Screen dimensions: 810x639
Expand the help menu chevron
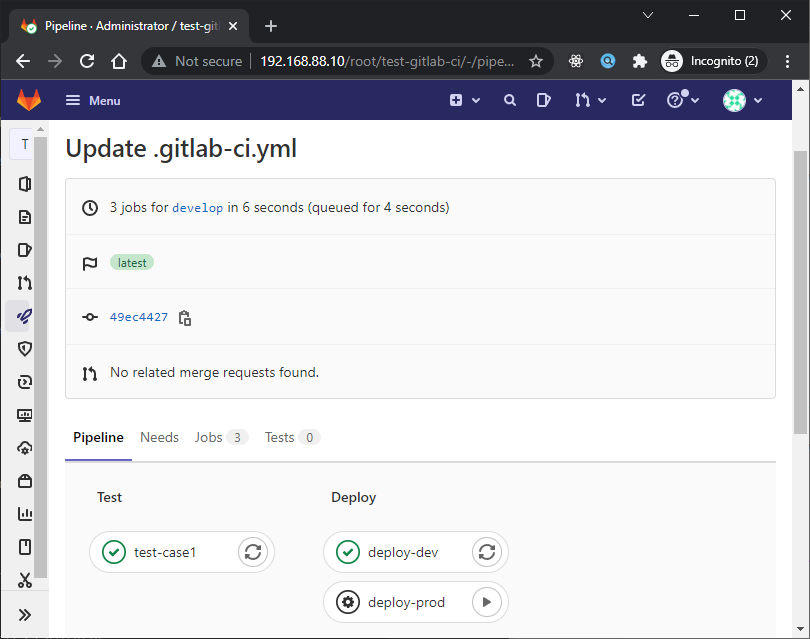[x=695, y=101]
